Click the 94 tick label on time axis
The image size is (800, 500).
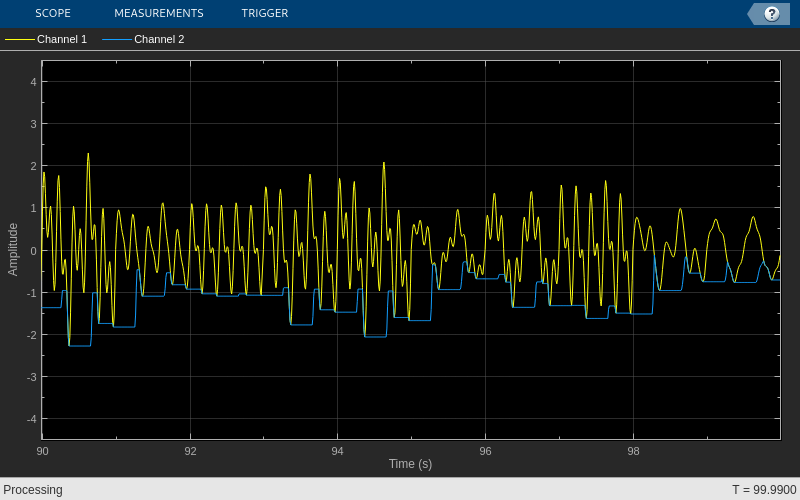click(x=337, y=452)
